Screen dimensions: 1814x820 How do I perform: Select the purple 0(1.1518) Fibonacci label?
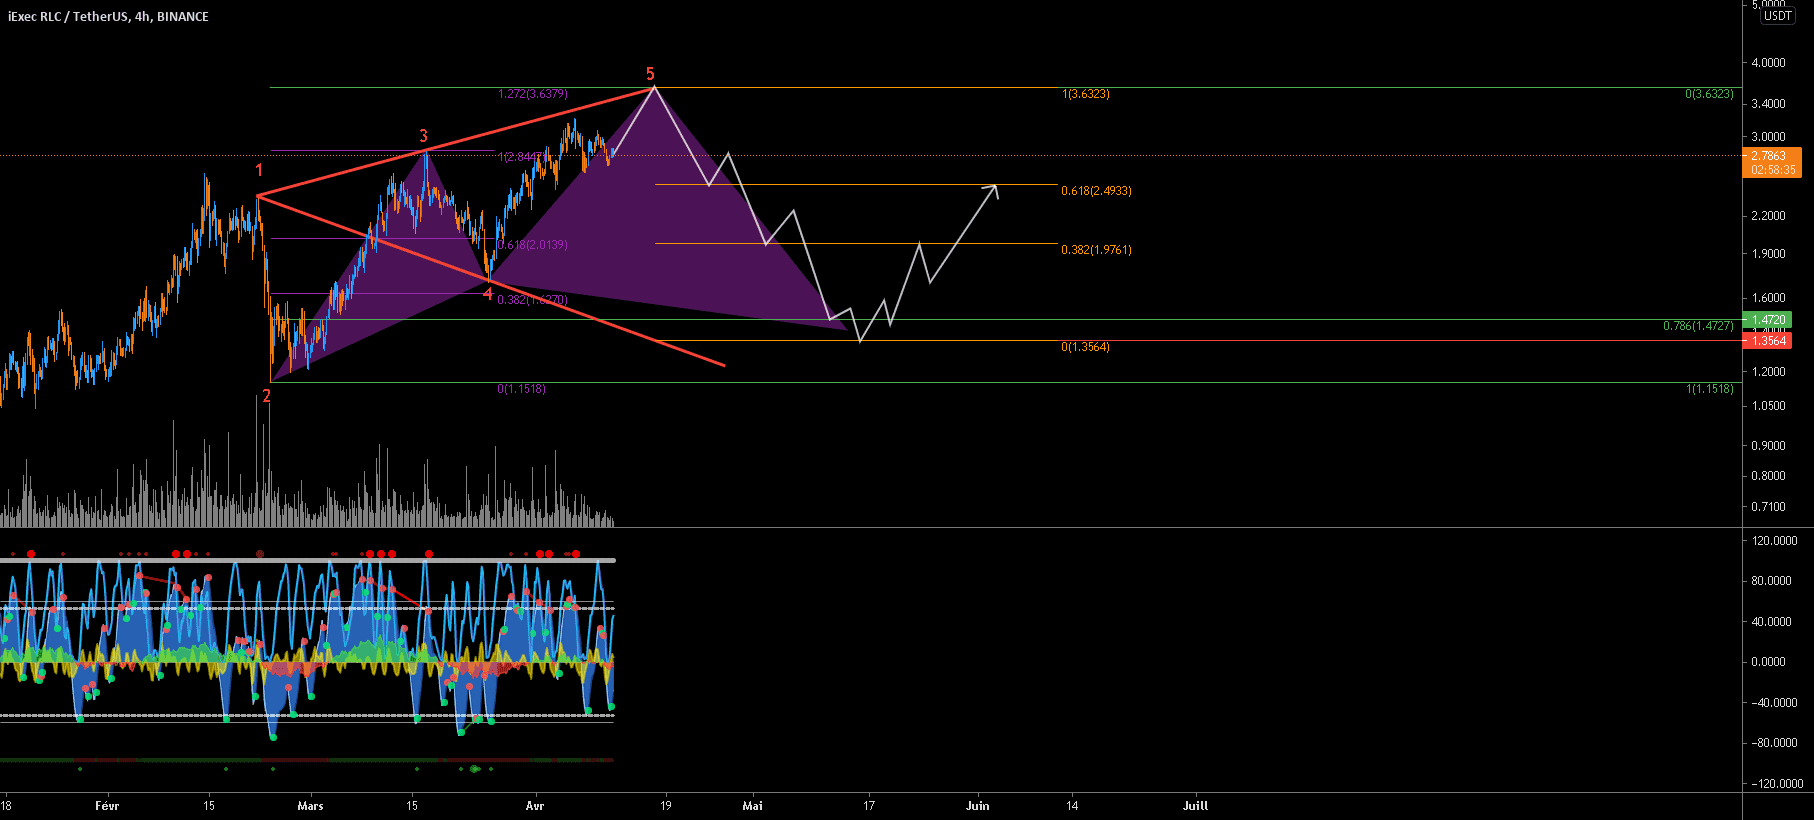(x=522, y=389)
